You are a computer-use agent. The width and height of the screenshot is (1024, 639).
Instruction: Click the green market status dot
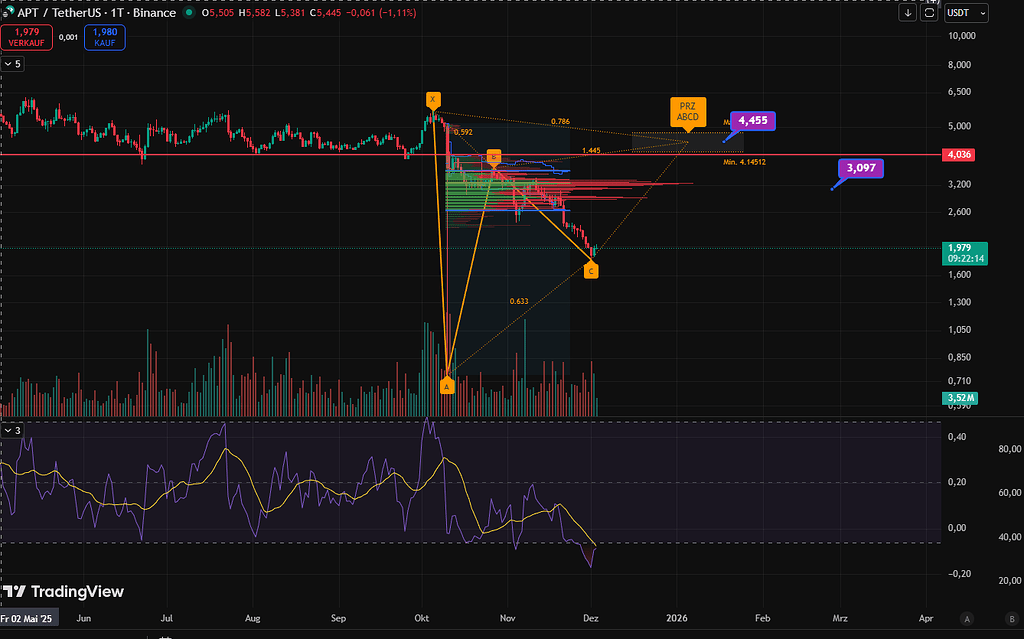click(189, 13)
